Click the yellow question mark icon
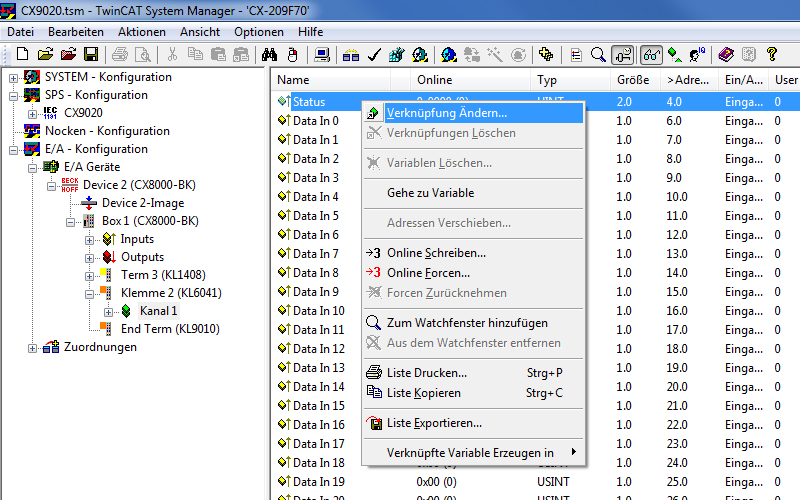The width and height of the screenshot is (800, 500). [x=771, y=54]
